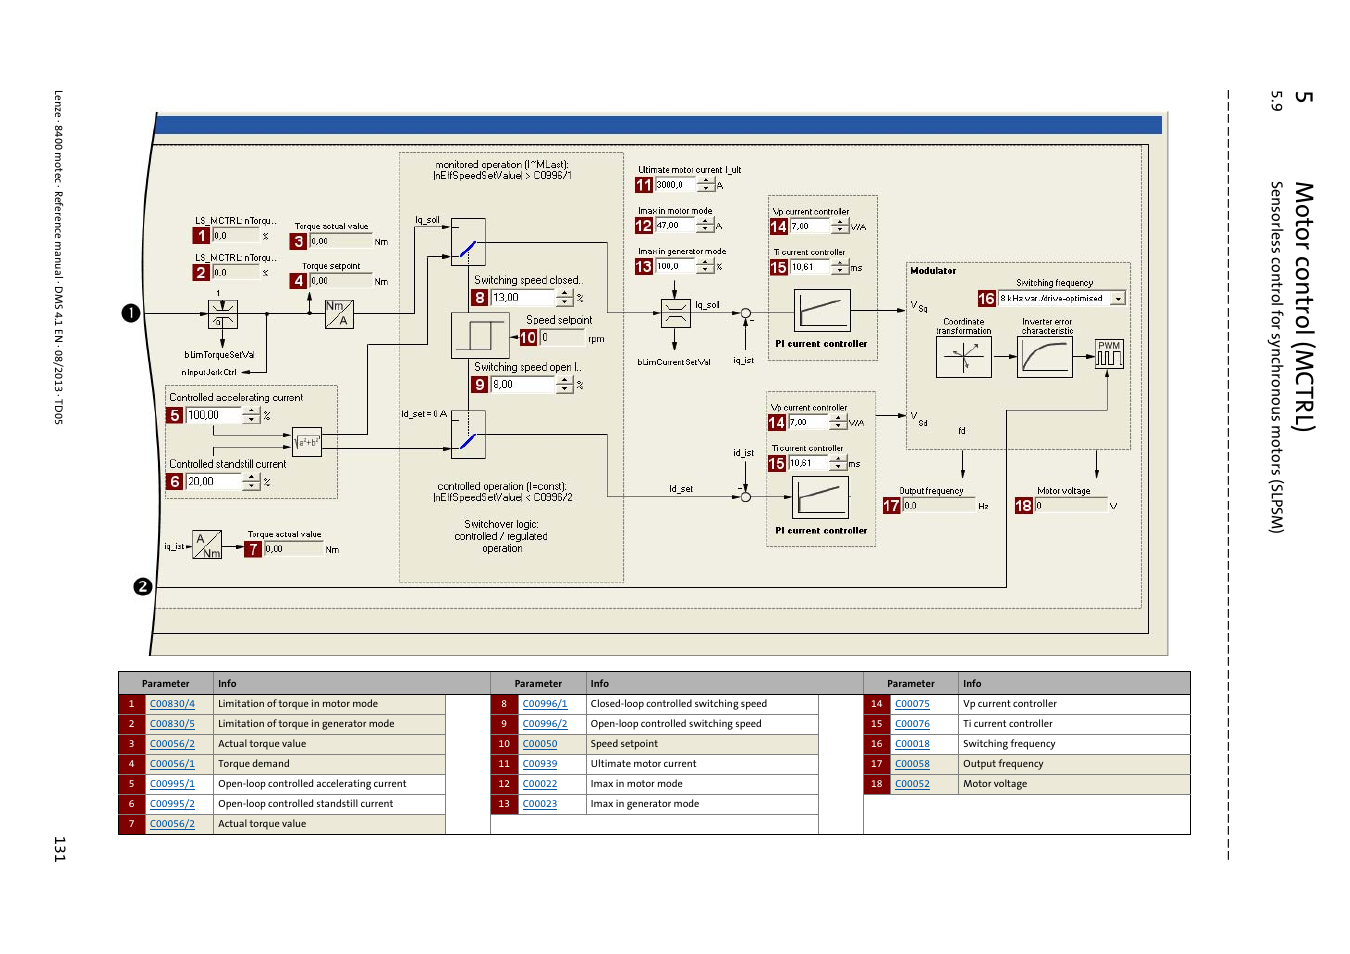Select the Inverter error characteristic block

pos(1045,357)
